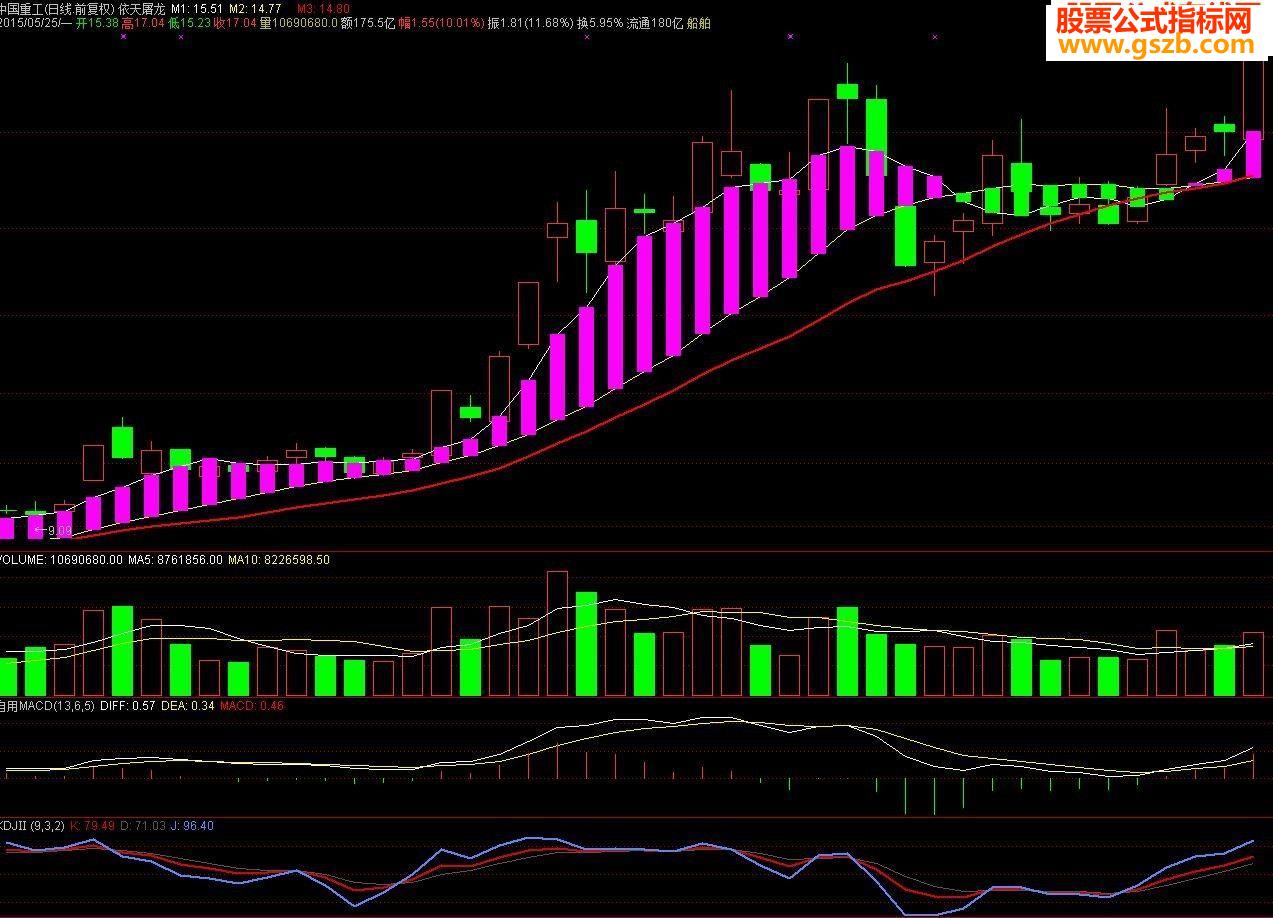Click the high price 高17.04
The width and height of the screenshot is (1273, 918).
[x=143, y=22]
